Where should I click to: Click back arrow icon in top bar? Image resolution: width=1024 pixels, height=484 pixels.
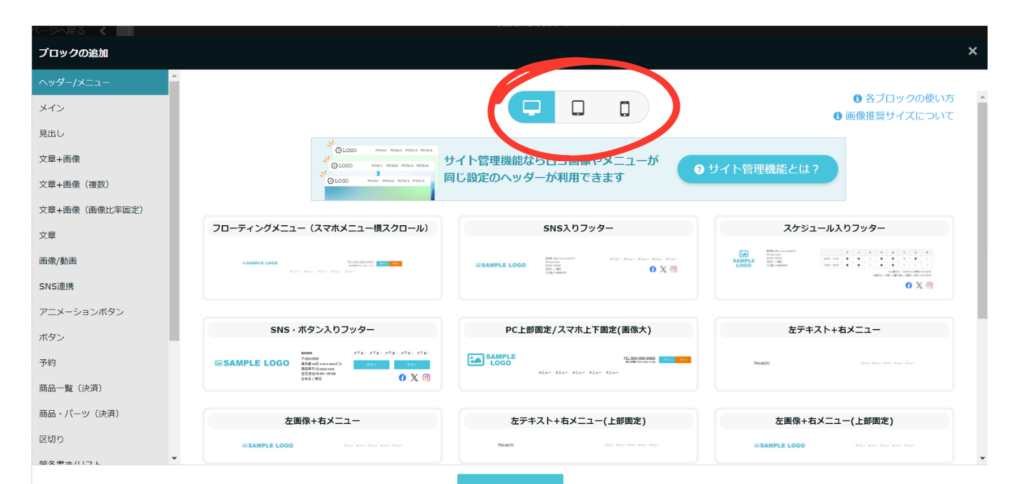pos(103,31)
